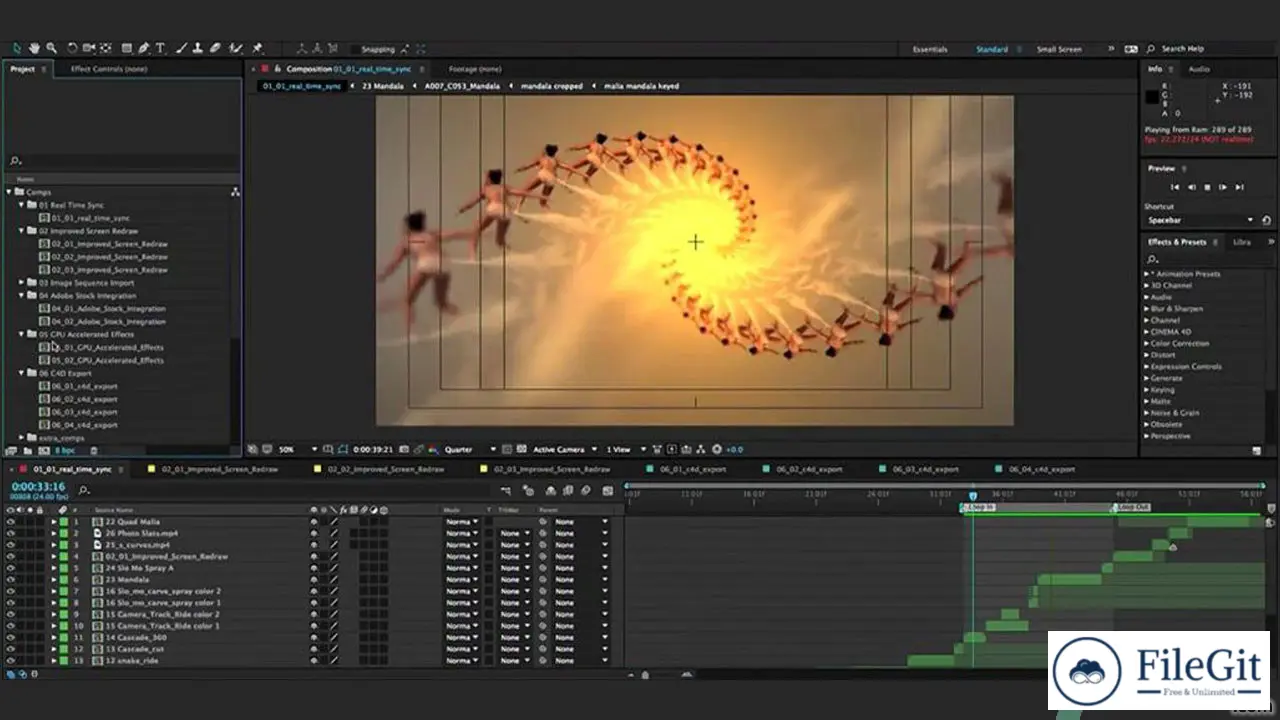Click new folder icon in Project panel
Screen dimensions: 1280x720
coord(27,451)
